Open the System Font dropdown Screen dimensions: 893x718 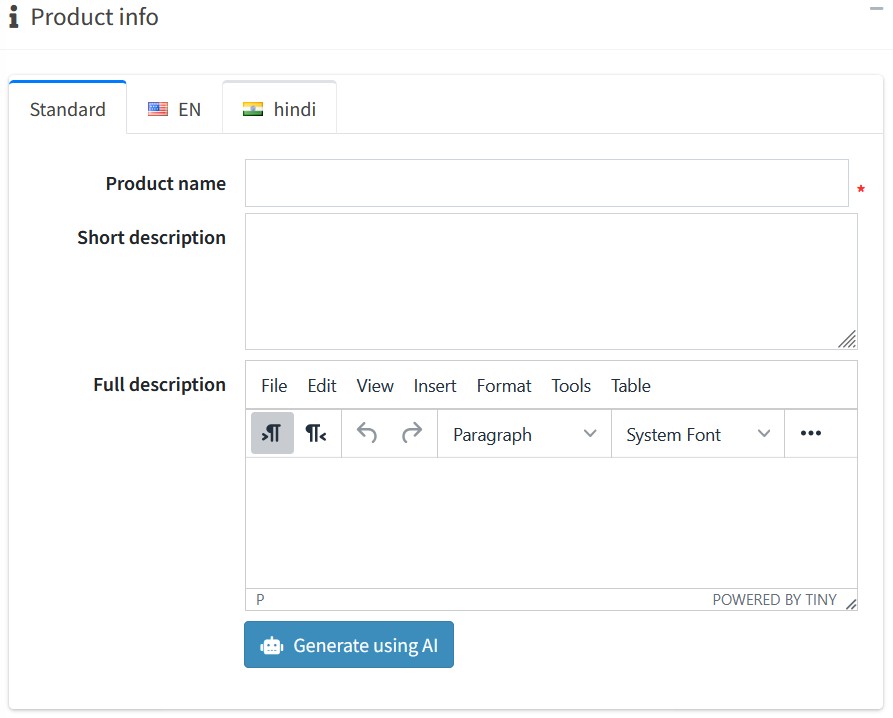tap(698, 434)
